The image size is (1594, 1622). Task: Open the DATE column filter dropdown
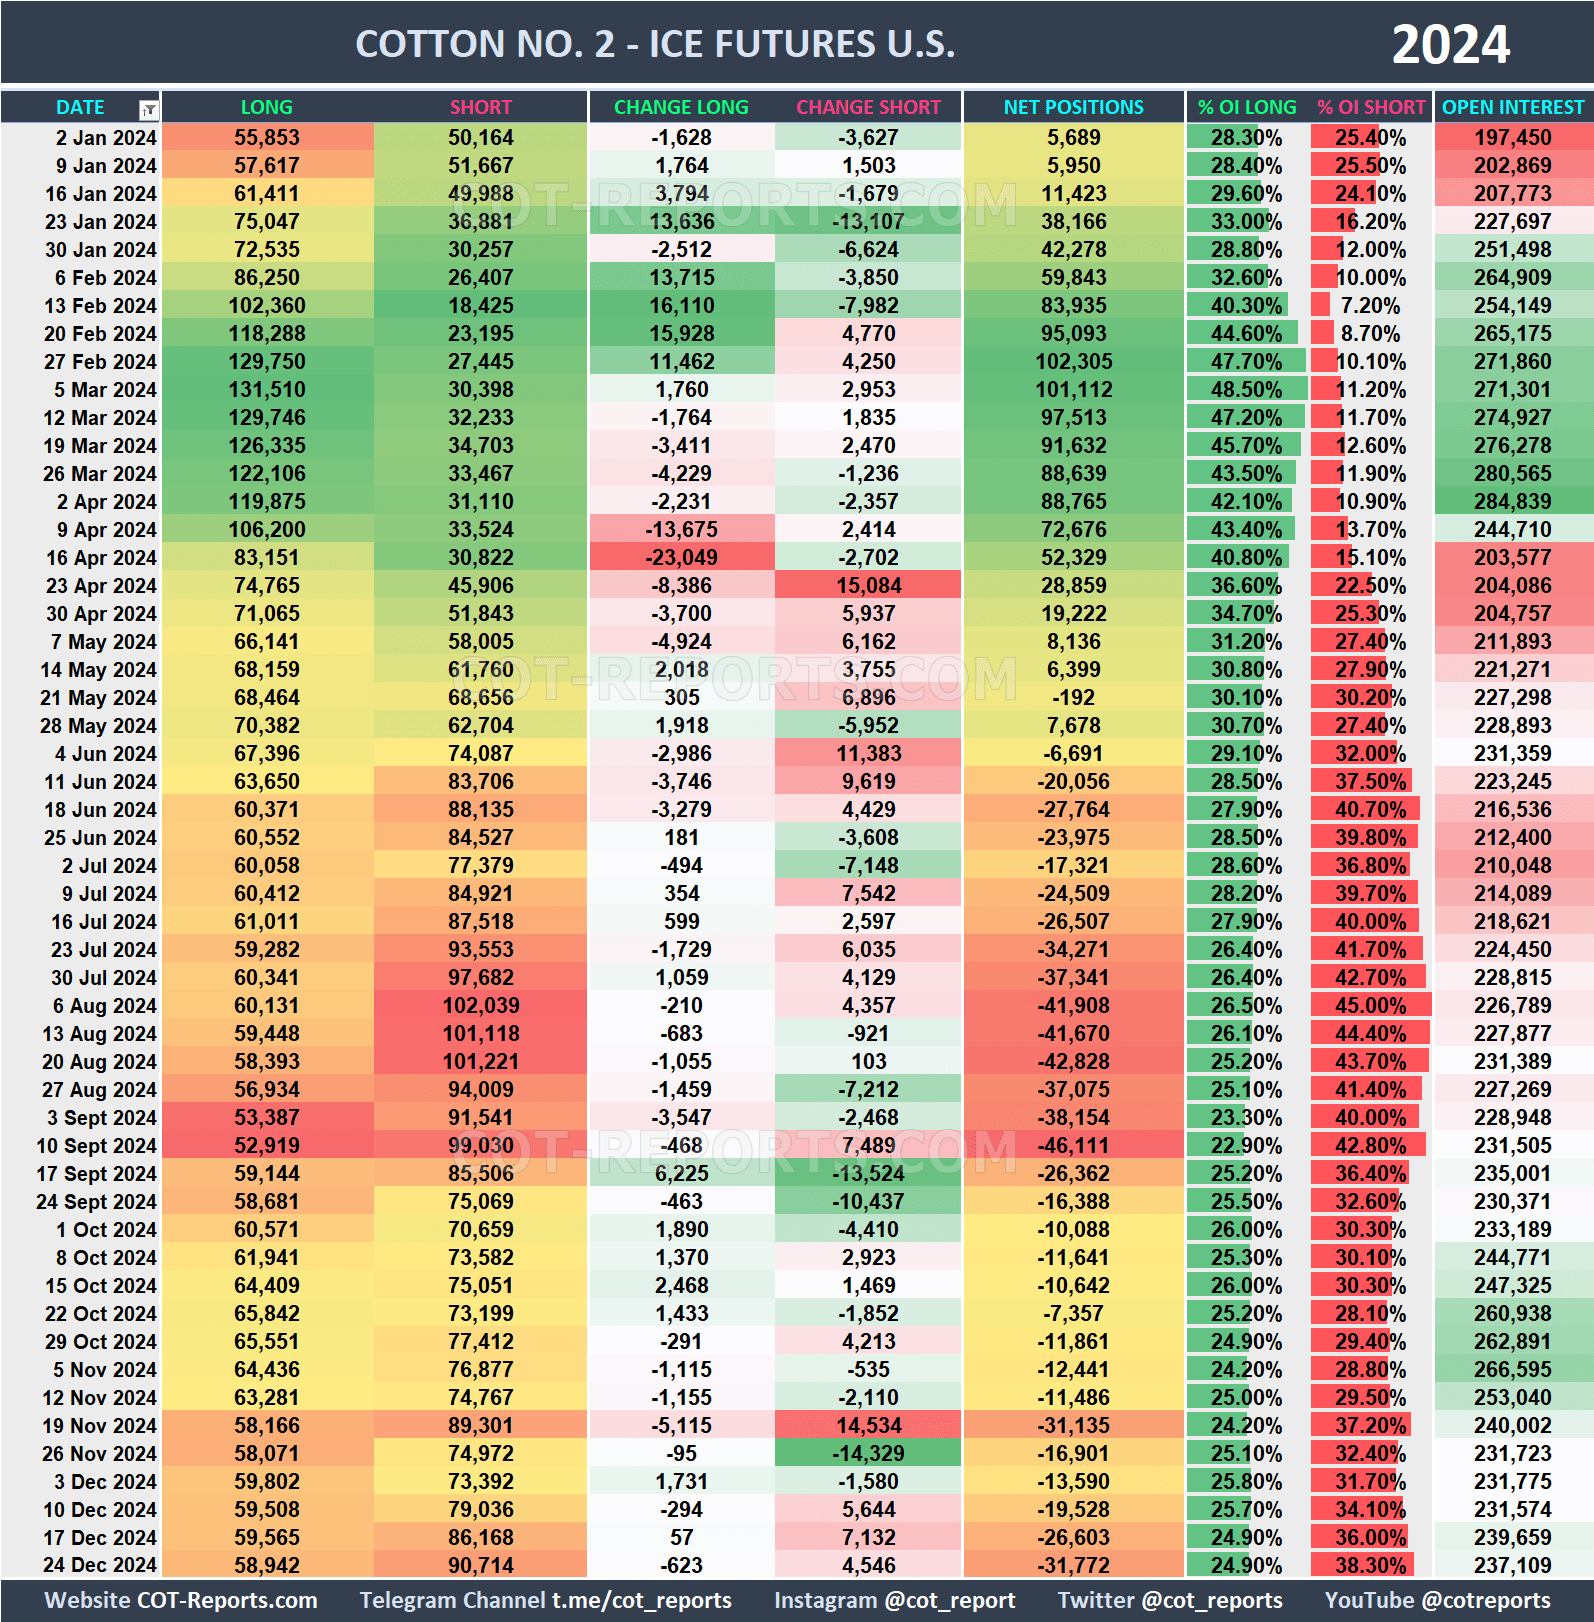tap(148, 109)
